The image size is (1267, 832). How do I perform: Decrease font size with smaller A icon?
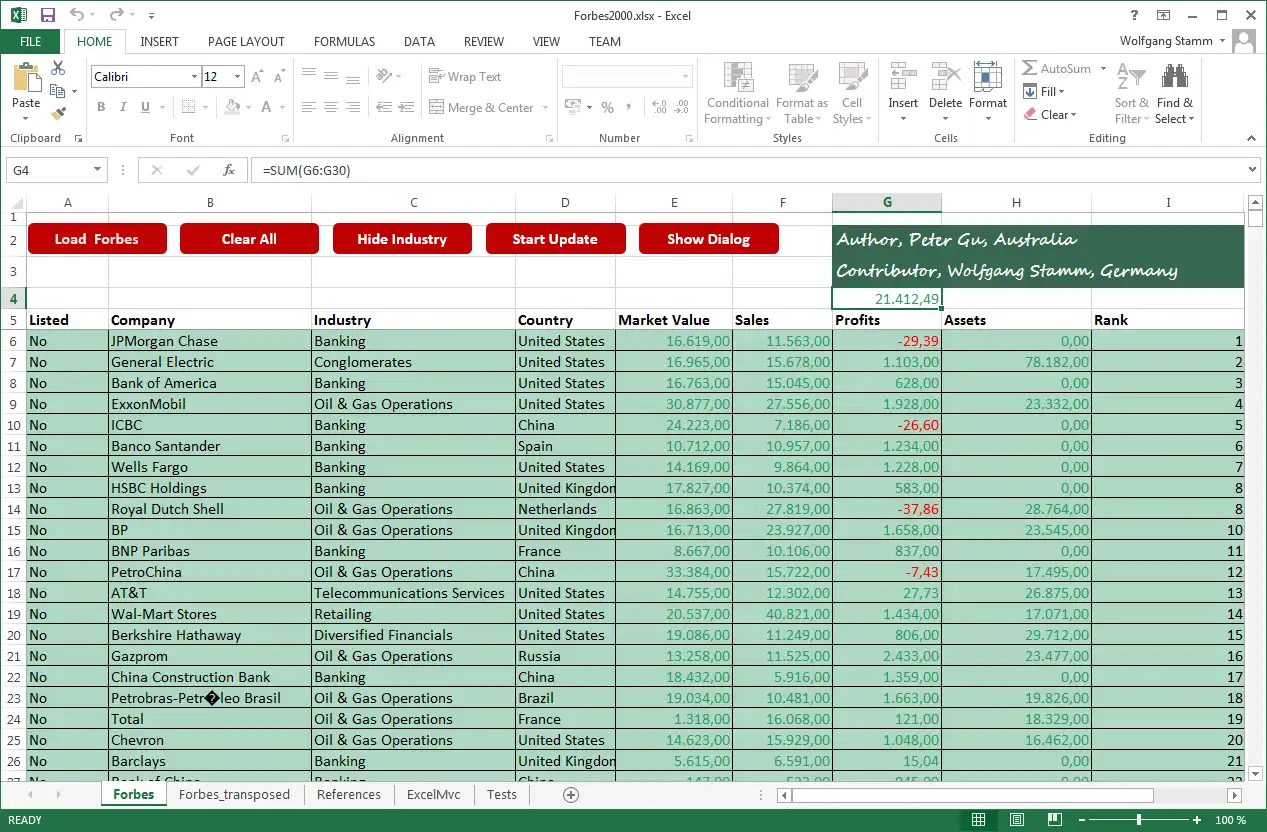click(278, 77)
